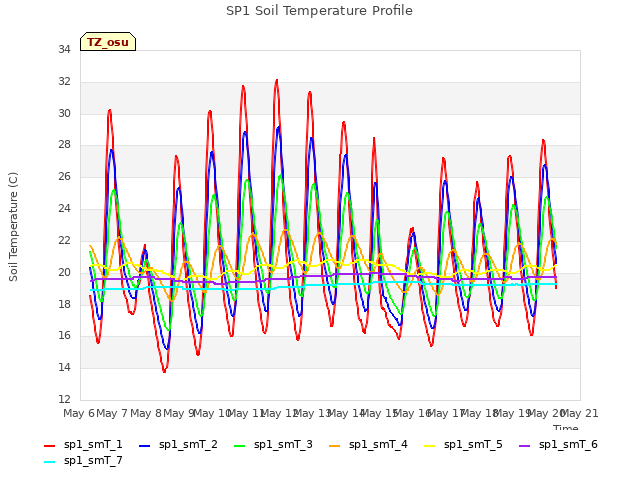The width and height of the screenshot is (640, 480).
Task: Click the May 7 x-axis tick label
Action: click(112, 413)
